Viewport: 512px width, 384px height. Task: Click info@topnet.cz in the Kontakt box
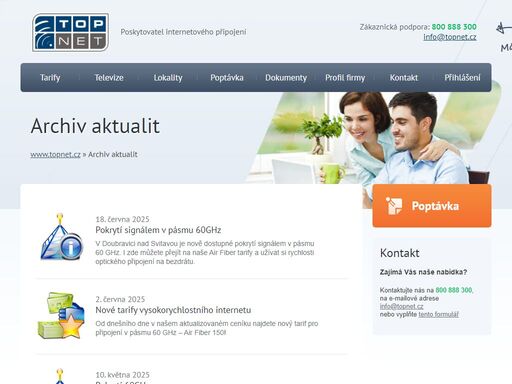point(401,306)
